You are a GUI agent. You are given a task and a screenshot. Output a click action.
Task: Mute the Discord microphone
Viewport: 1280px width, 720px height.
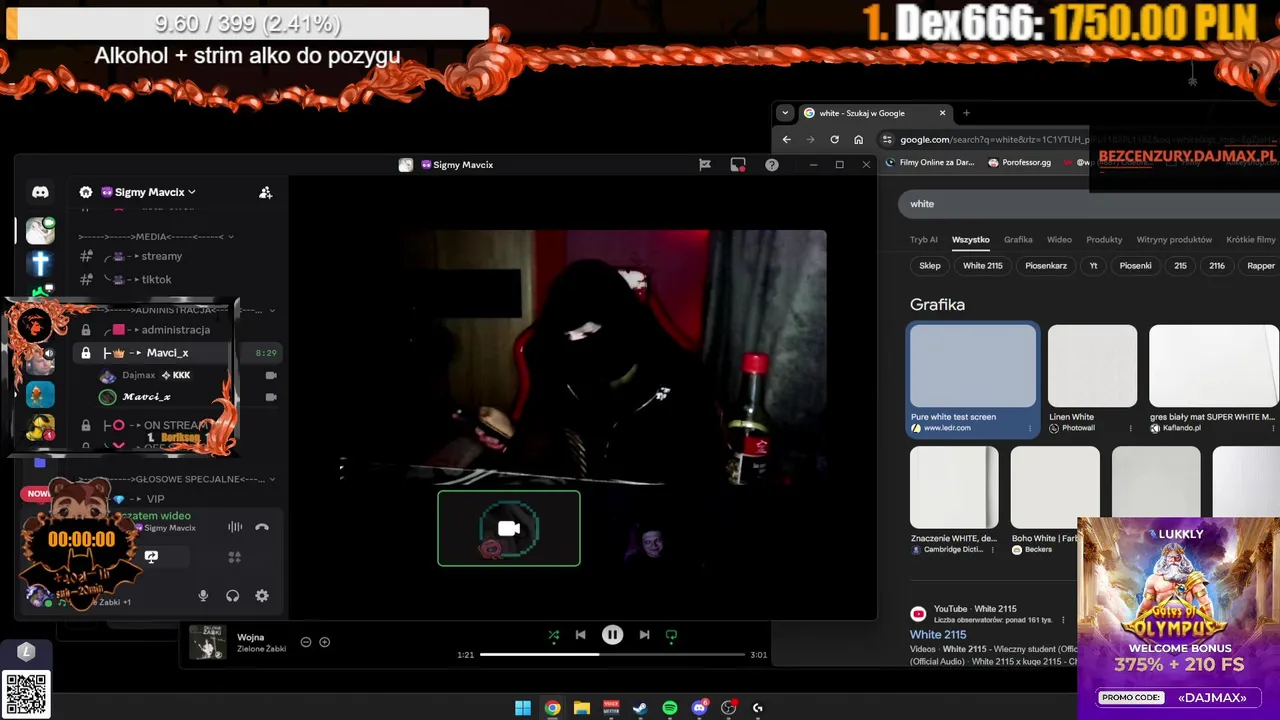tap(203, 596)
